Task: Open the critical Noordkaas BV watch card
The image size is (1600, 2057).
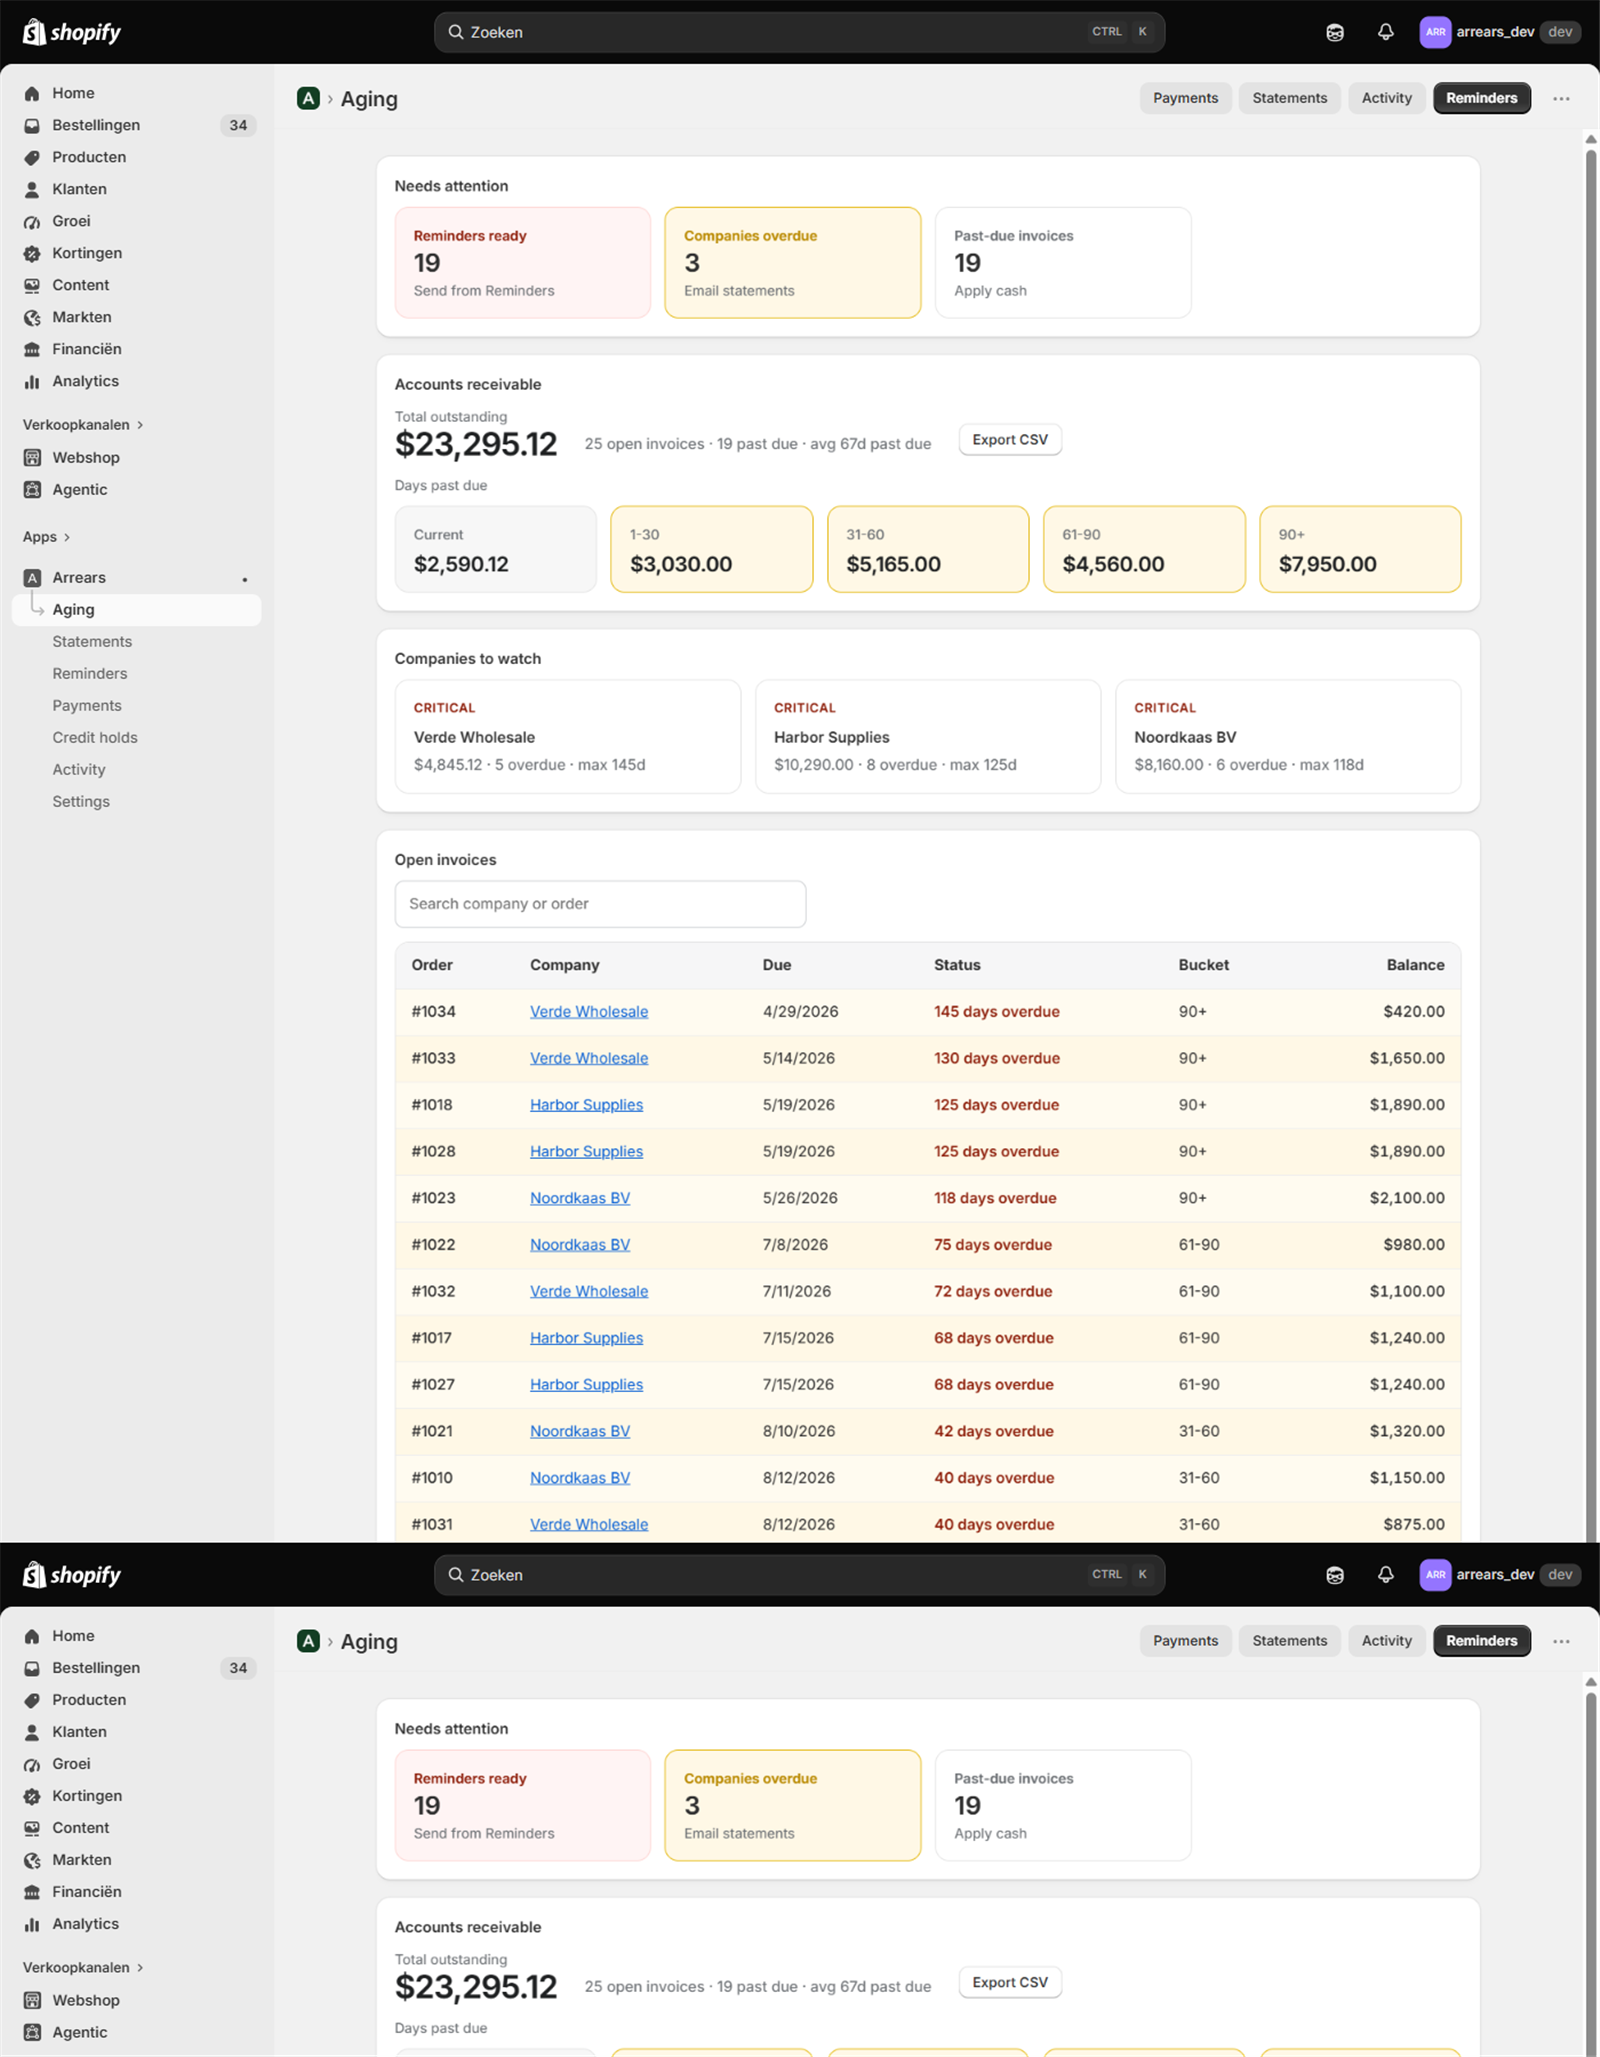Action: 1288,737
